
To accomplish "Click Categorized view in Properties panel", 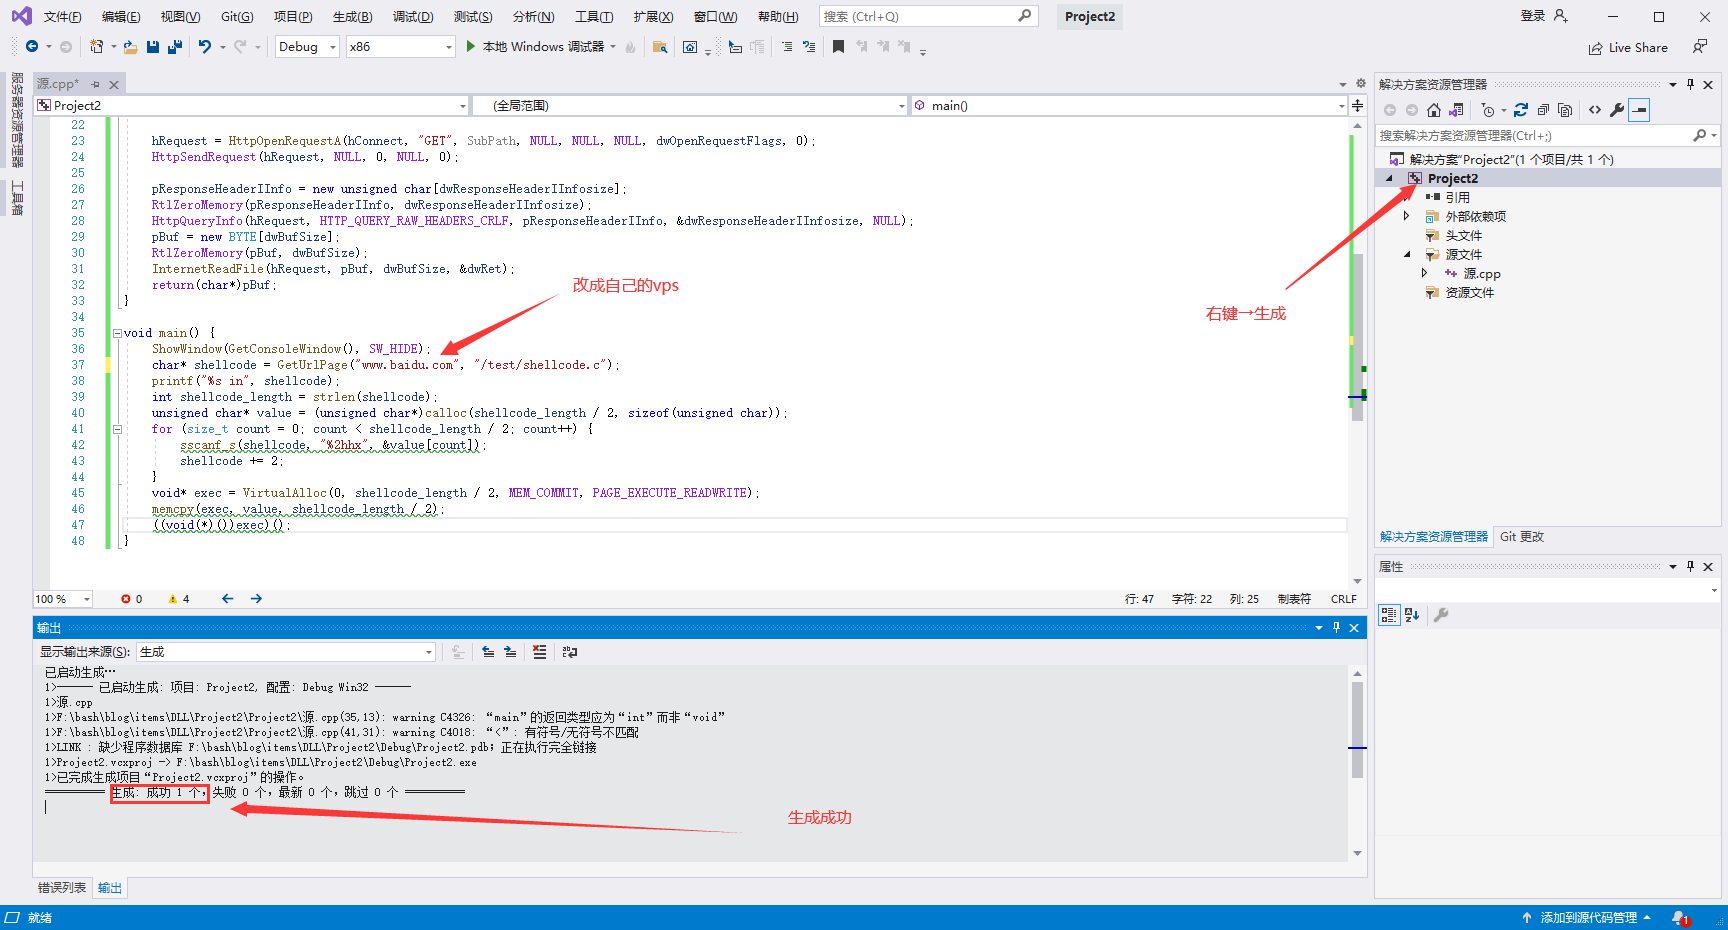I will 1389,615.
